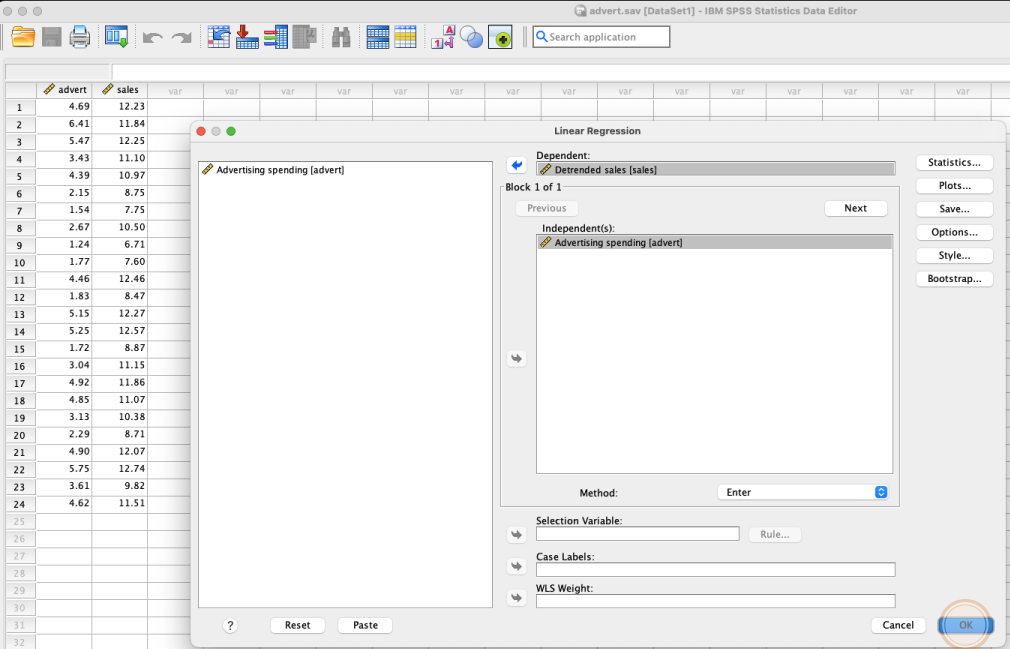Image resolution: width=1010 pixels, height=649 pixels.
Task: Click Select cases yellow grid icon
Action: pos(405,37)
